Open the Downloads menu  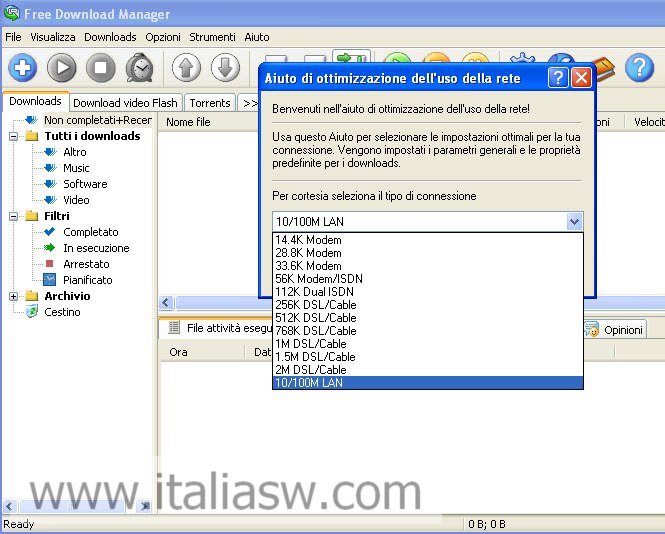point(110,37)
